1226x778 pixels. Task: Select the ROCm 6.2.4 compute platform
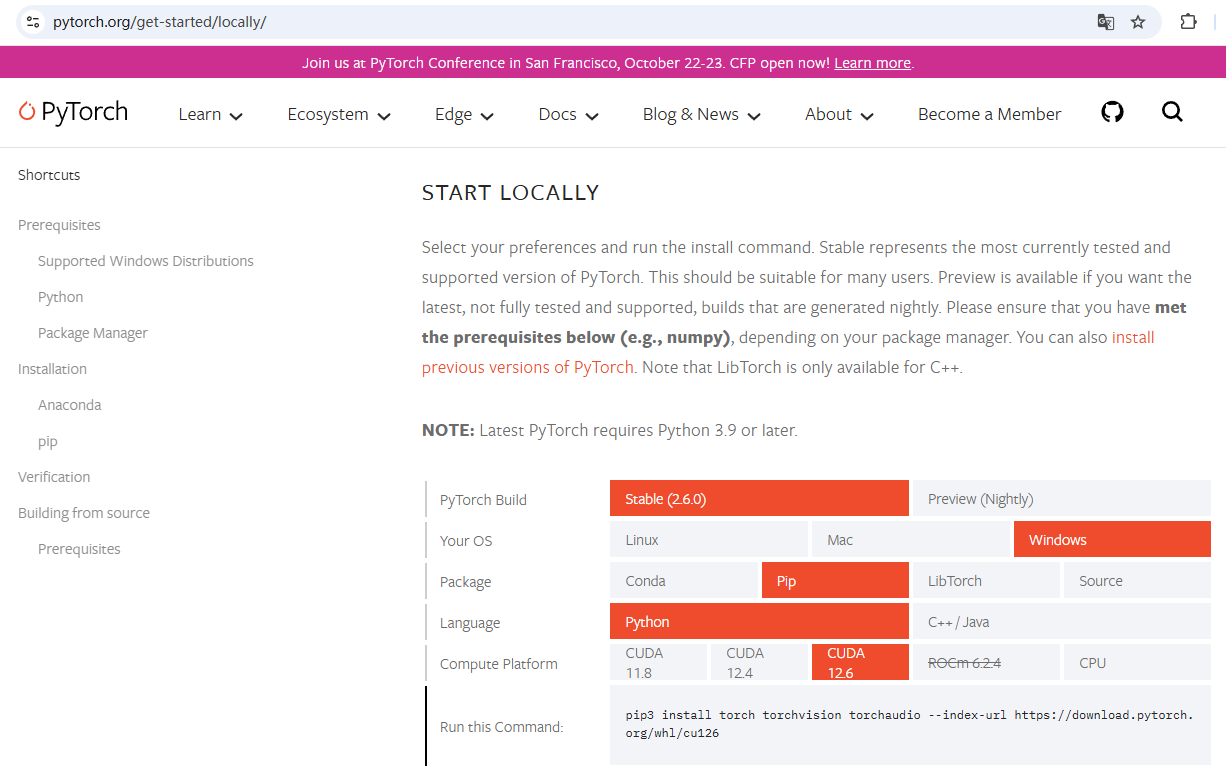pos(986,662)
